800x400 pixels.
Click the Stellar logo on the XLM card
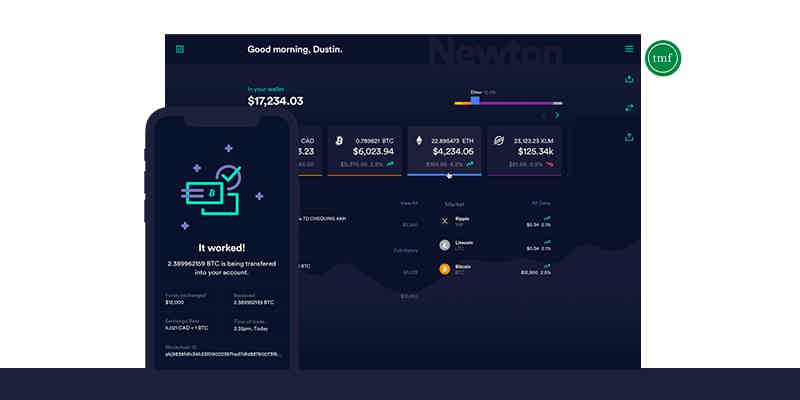coord(498,140)
